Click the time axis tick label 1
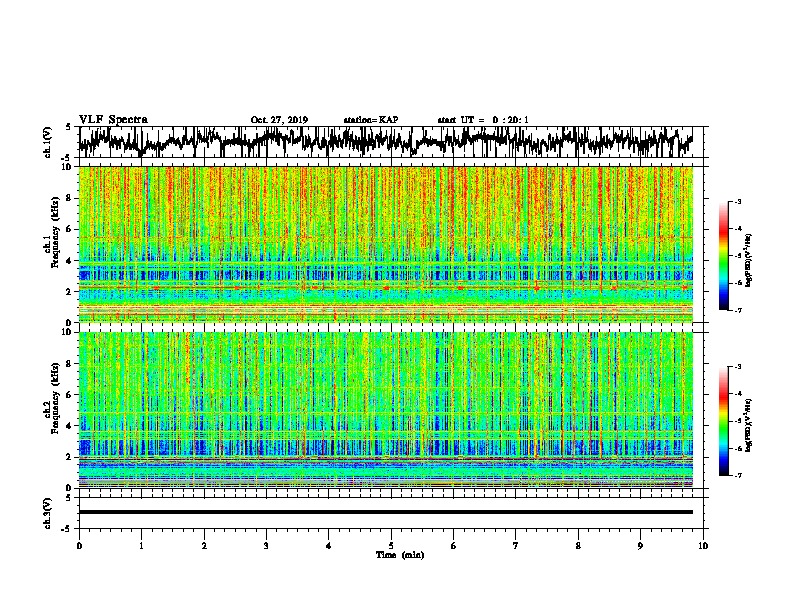 pos(141,546)
